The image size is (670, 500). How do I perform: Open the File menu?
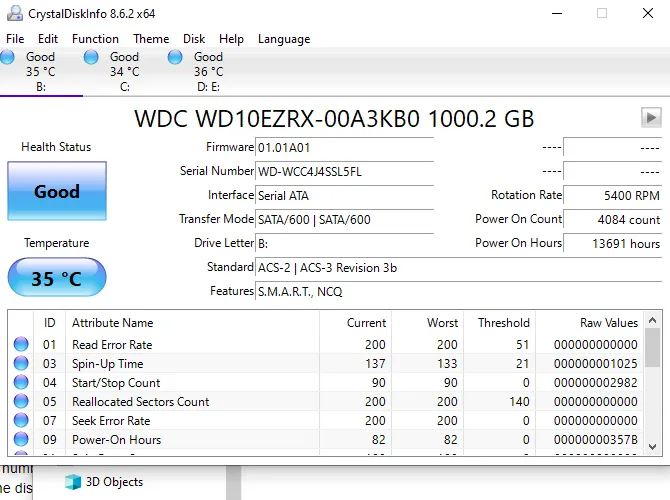click(15, 39)
